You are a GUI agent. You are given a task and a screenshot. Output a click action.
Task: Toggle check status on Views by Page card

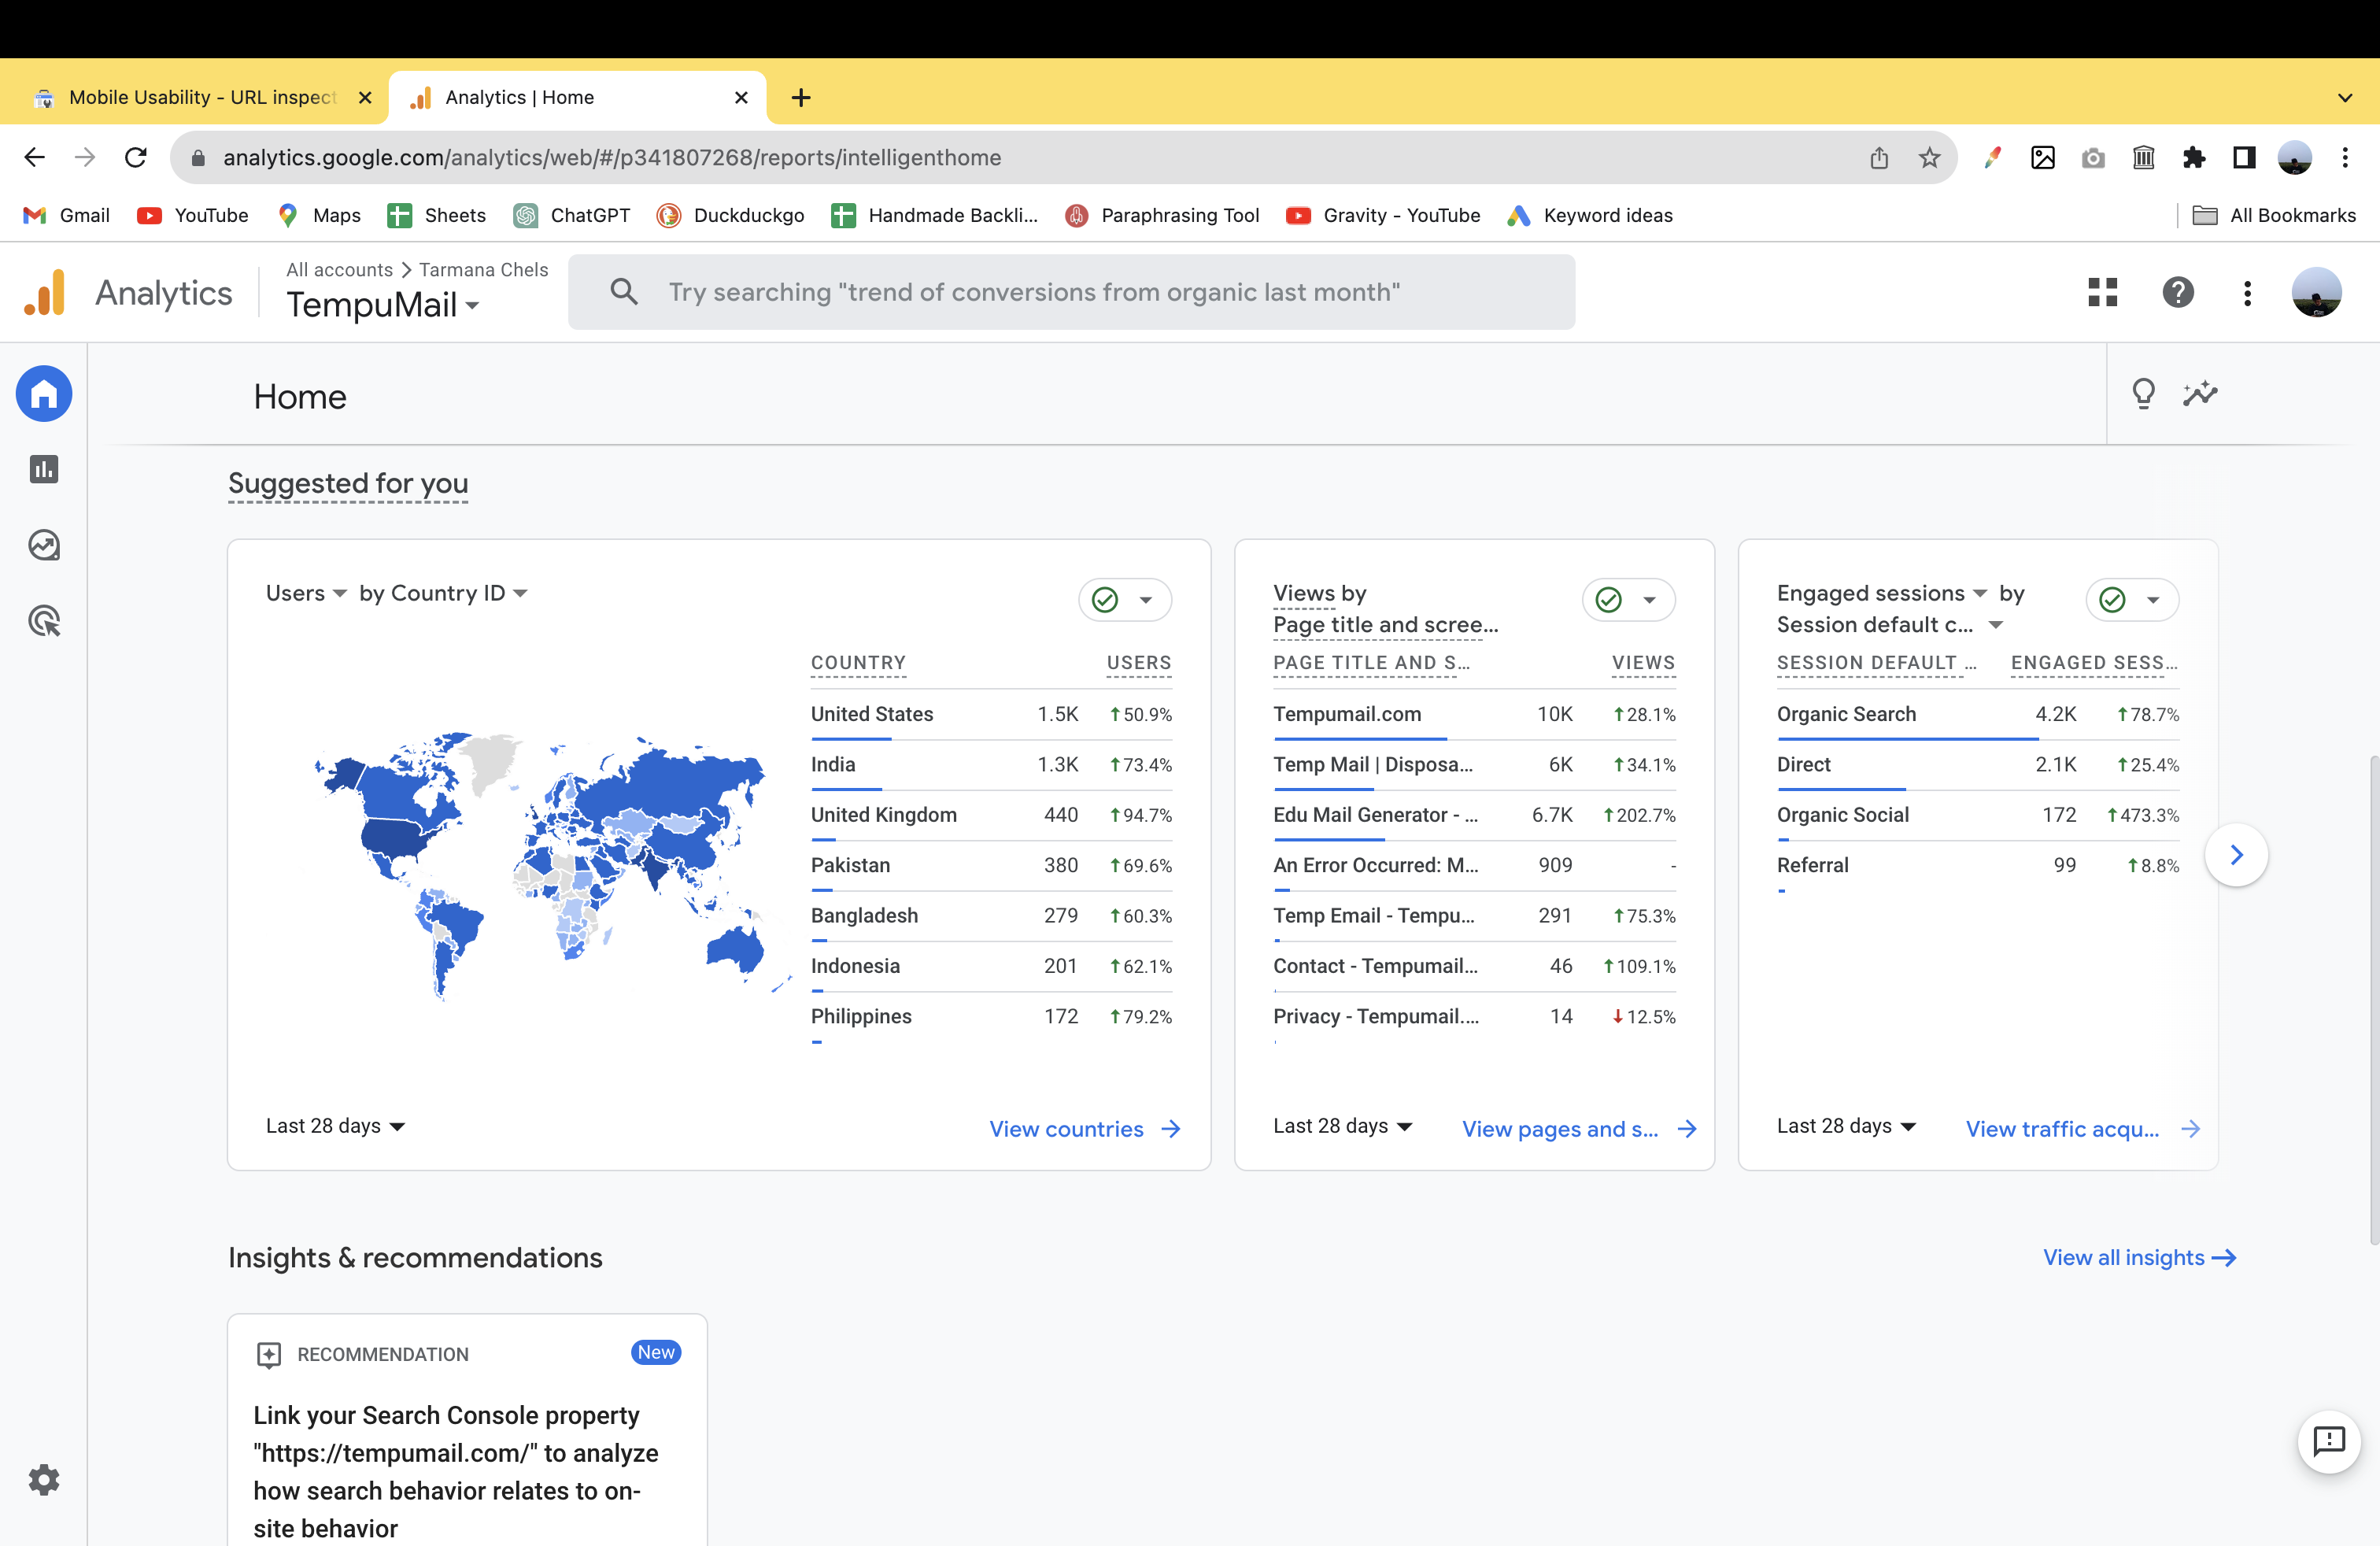point(1608,600)
